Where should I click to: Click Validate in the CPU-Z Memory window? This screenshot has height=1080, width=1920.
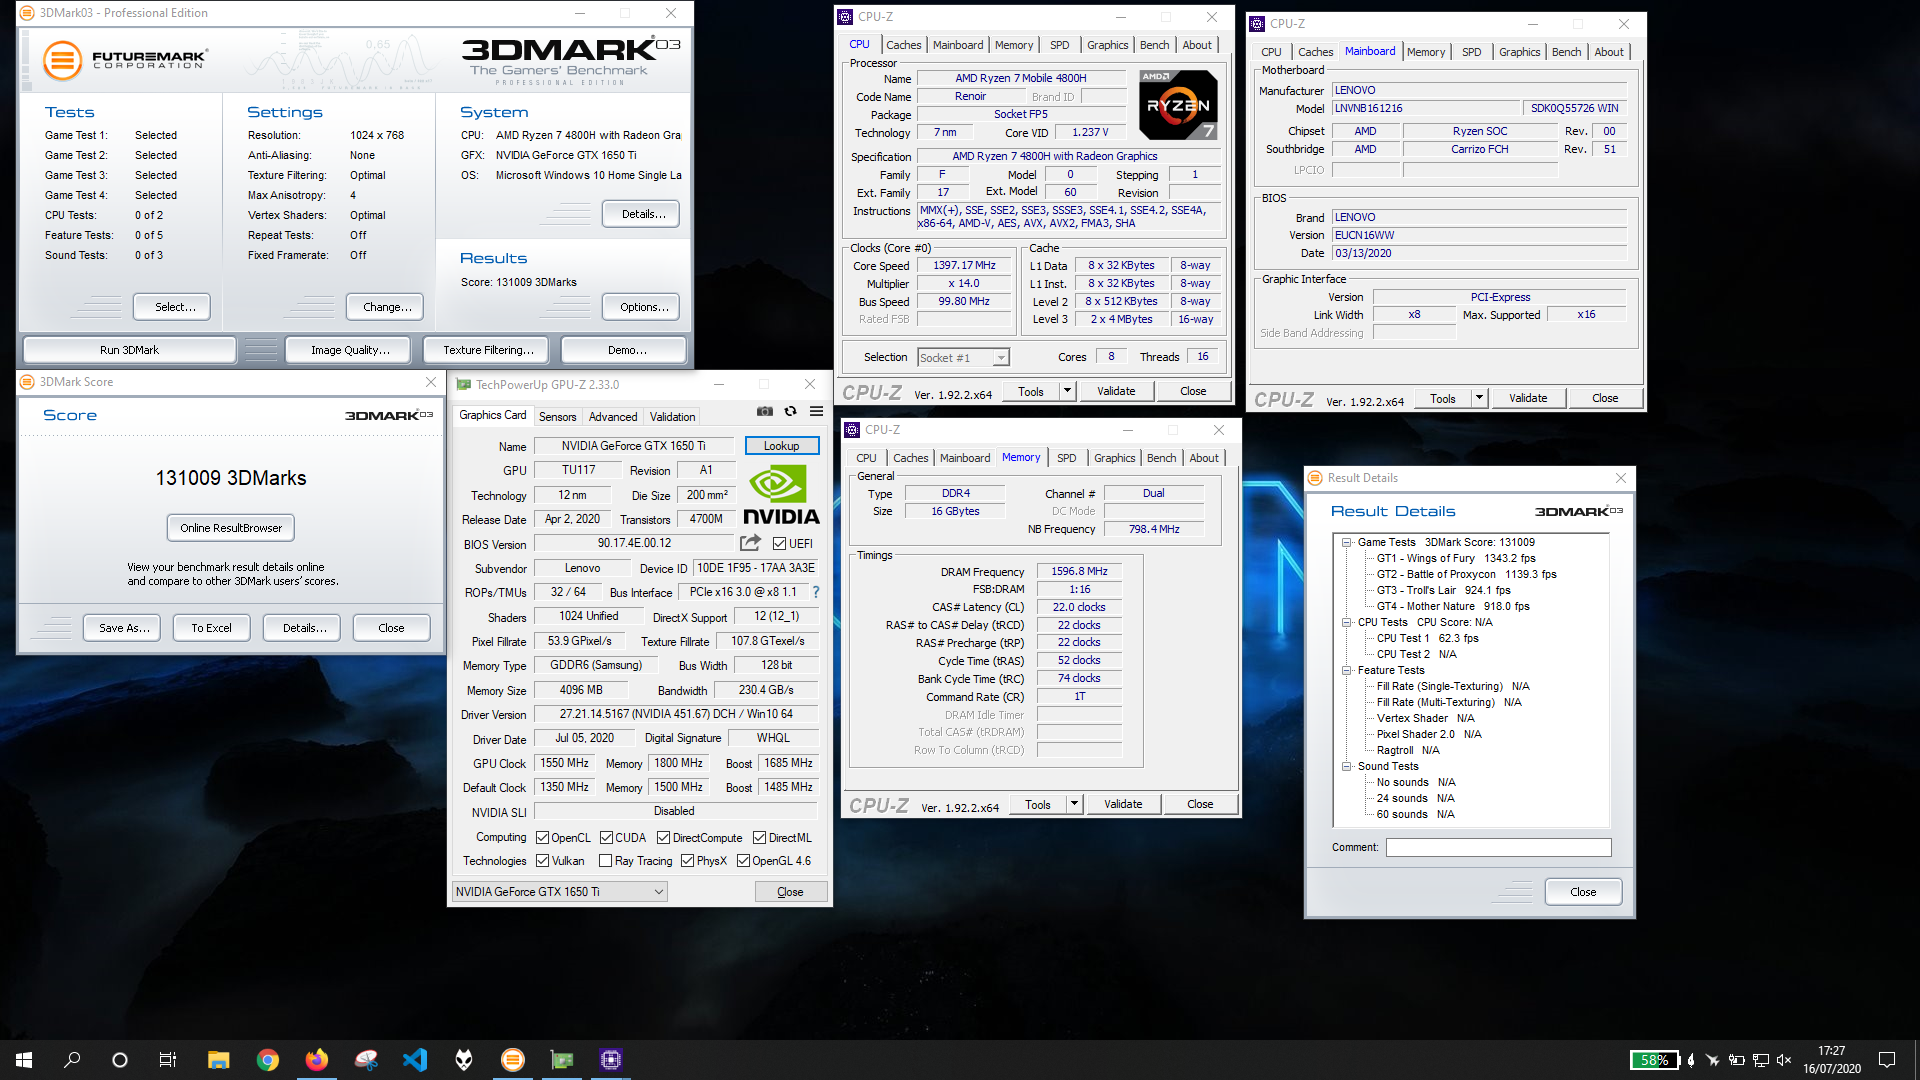pyautogui.click(x=1123, y=804)
